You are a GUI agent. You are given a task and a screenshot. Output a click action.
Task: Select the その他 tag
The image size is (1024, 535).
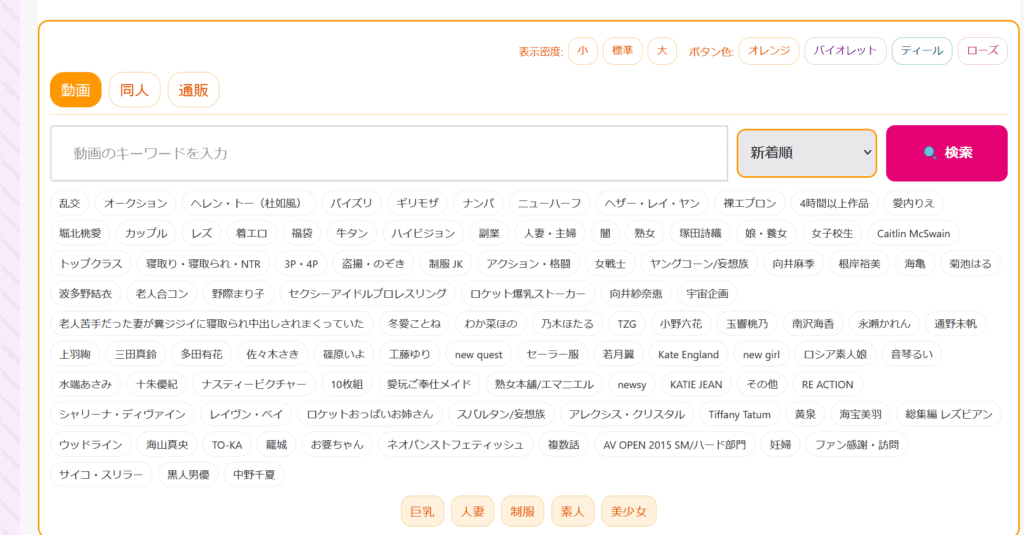point(761,385)
